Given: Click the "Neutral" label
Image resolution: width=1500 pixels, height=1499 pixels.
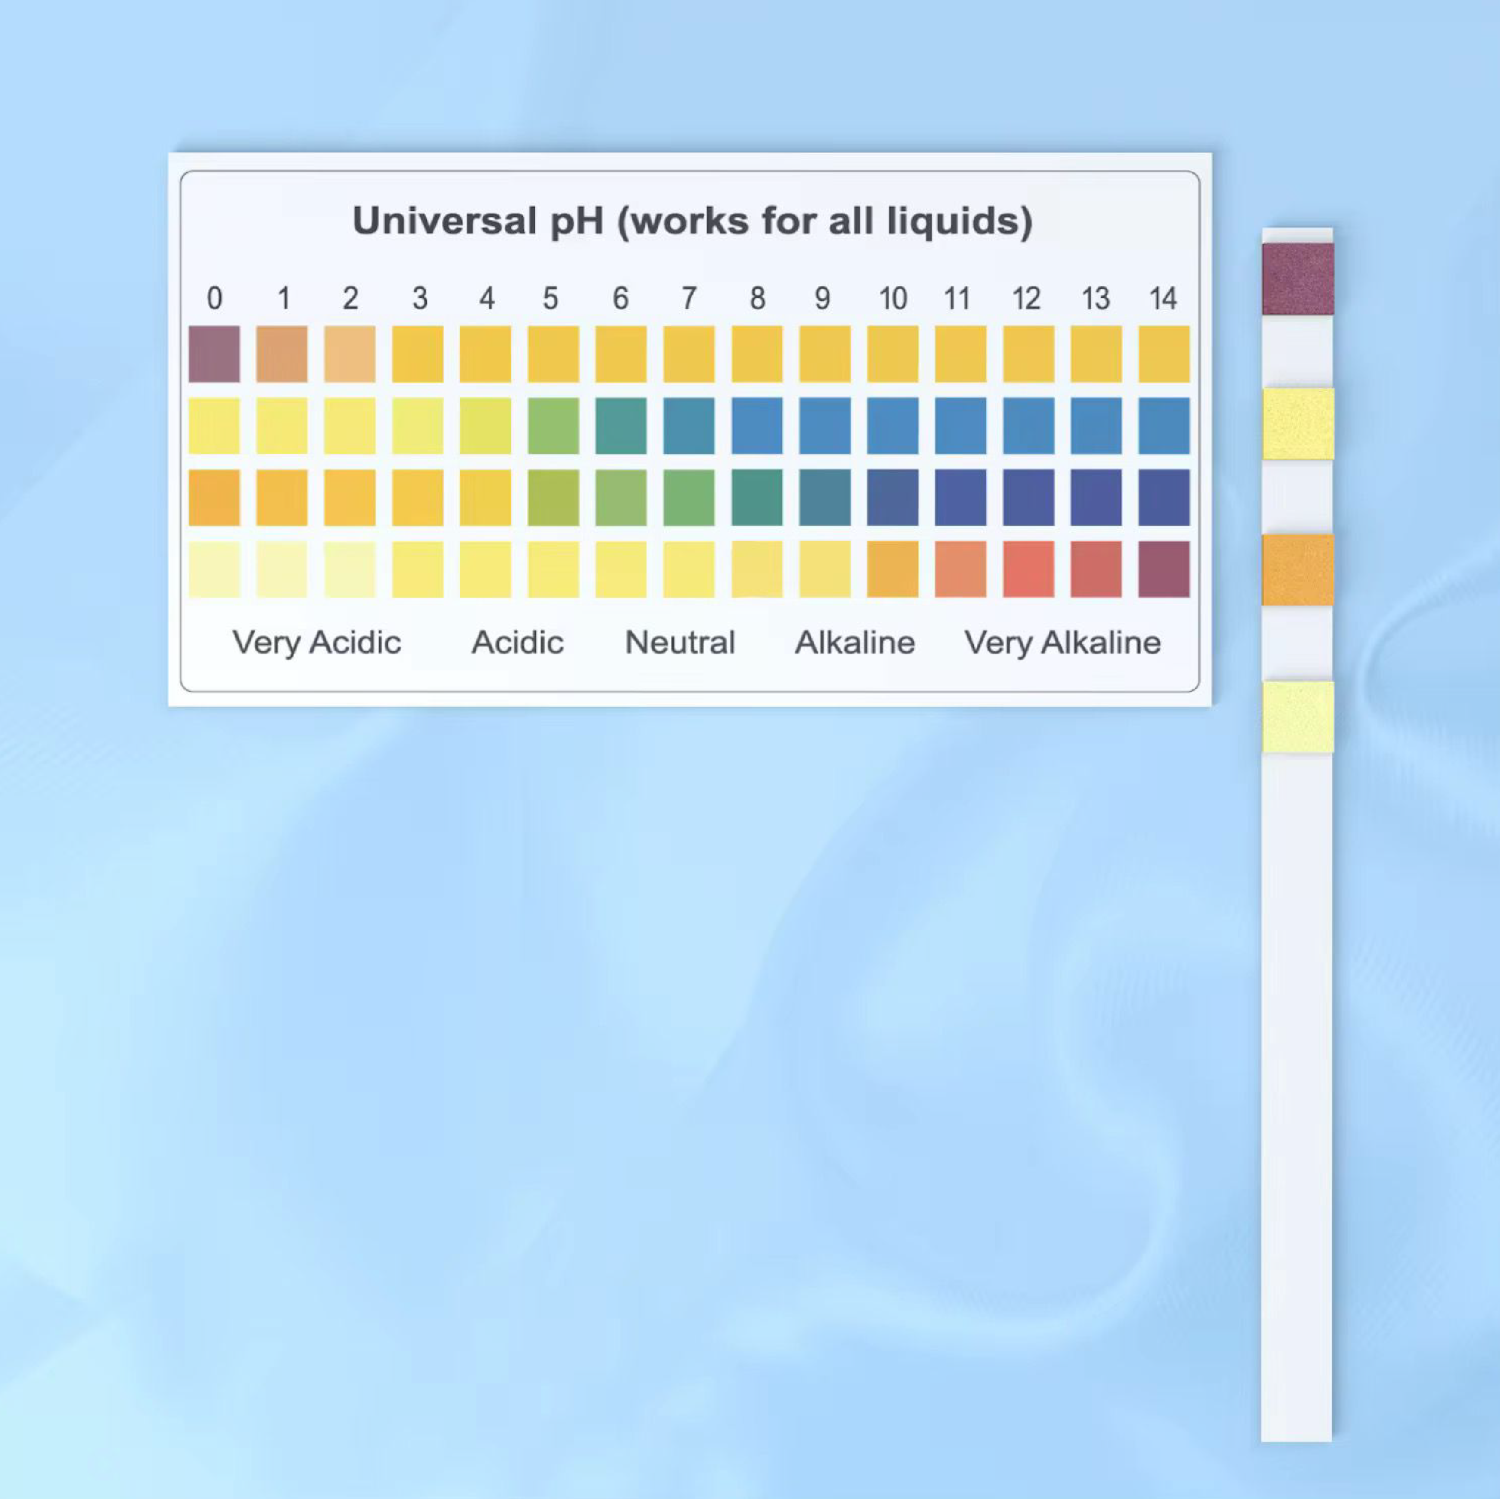Looking at the screenshot, I should pos(680,642).
